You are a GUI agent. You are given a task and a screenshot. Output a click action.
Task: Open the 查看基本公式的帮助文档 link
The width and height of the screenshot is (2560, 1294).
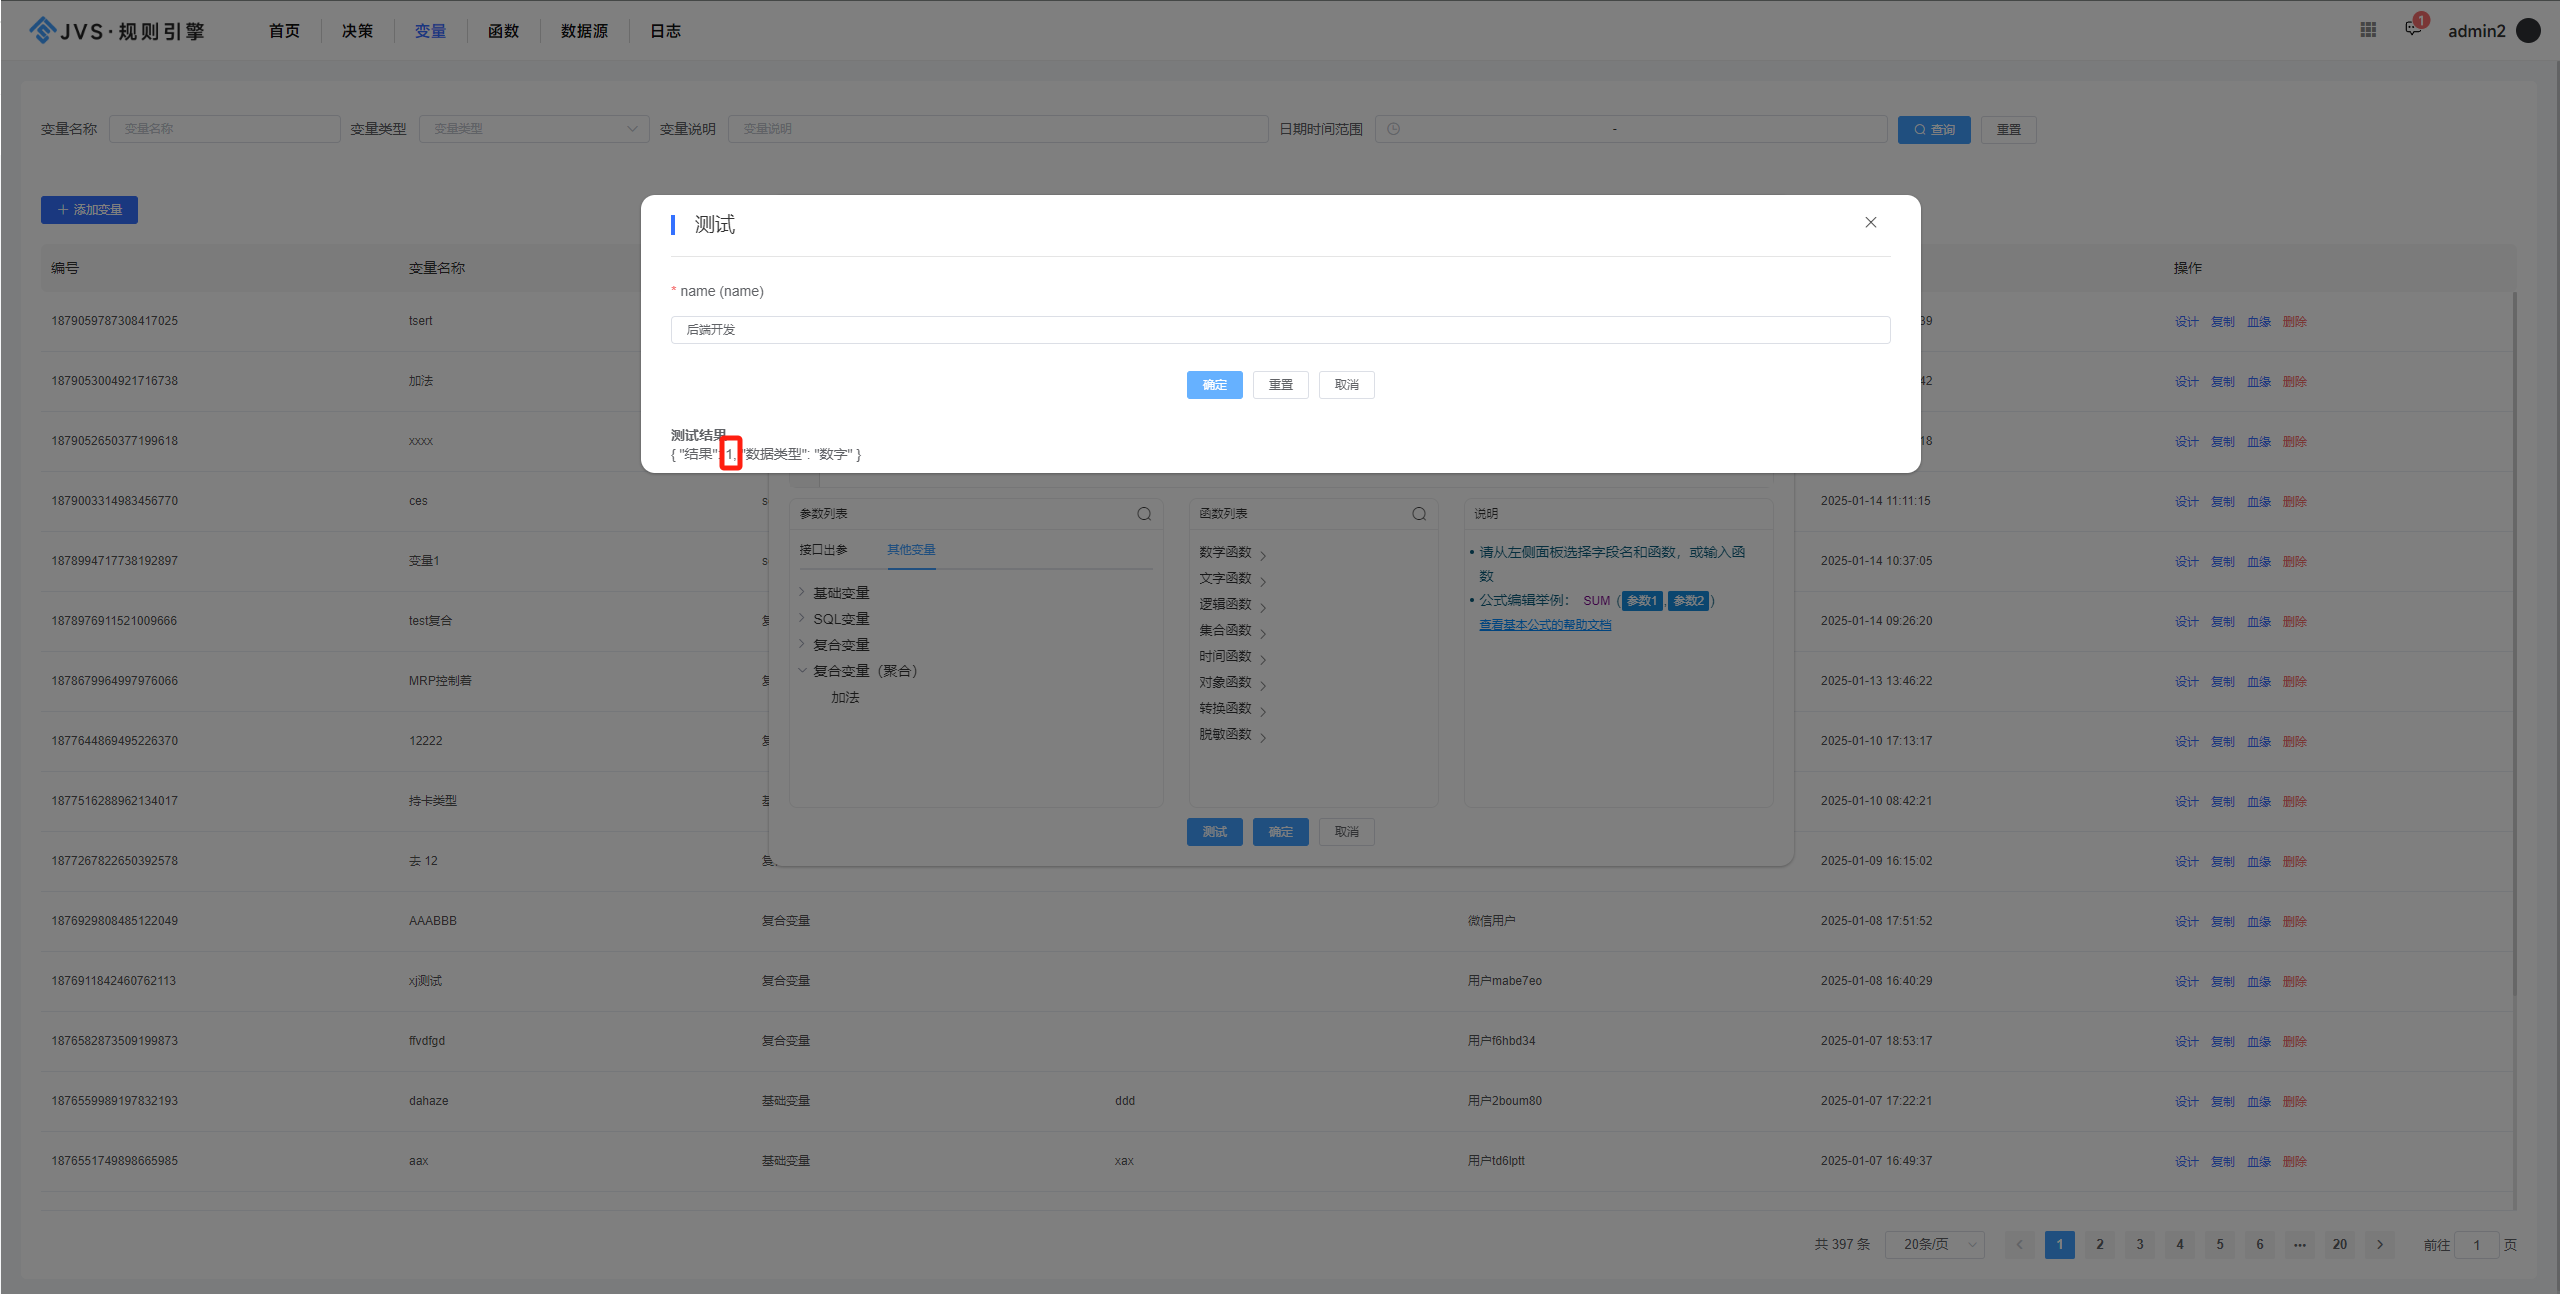pos(1545,625)
